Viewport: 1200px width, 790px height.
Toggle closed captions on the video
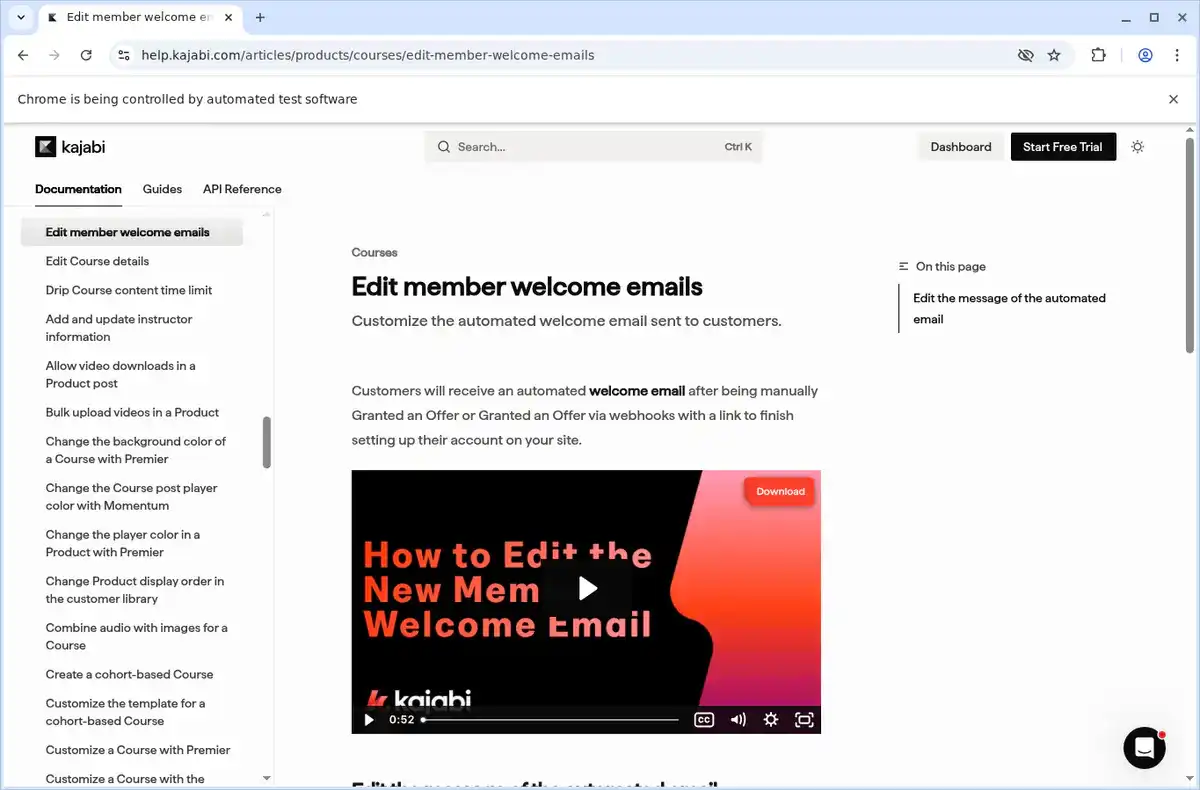click(704, 719)
